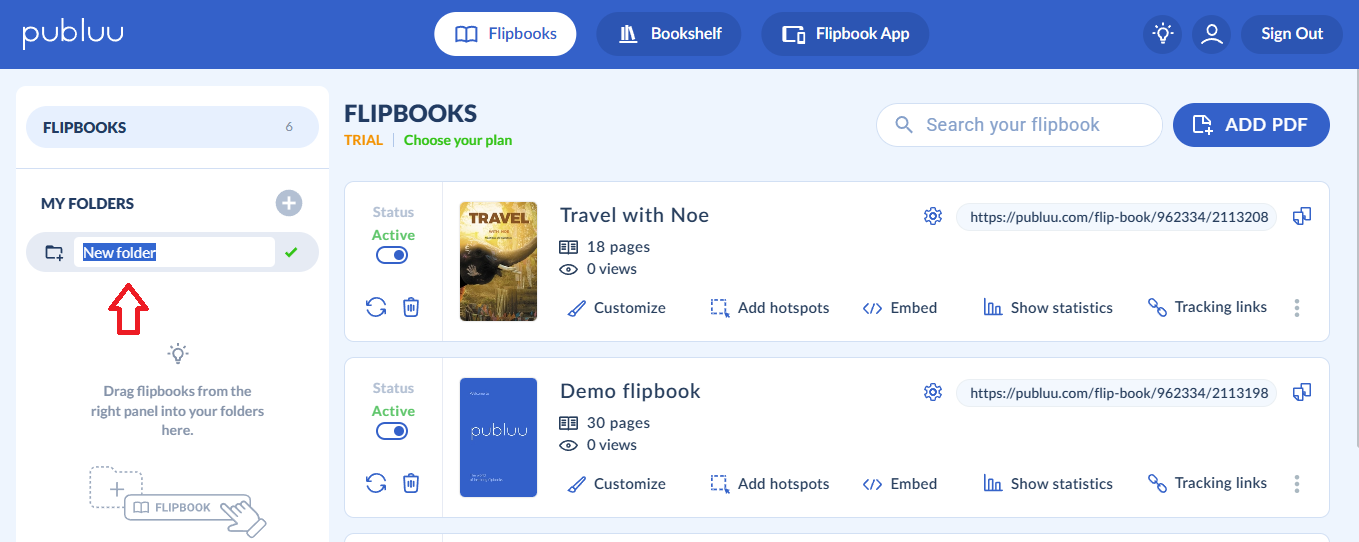Click the MY FOLDERS heading

point(87,203)
